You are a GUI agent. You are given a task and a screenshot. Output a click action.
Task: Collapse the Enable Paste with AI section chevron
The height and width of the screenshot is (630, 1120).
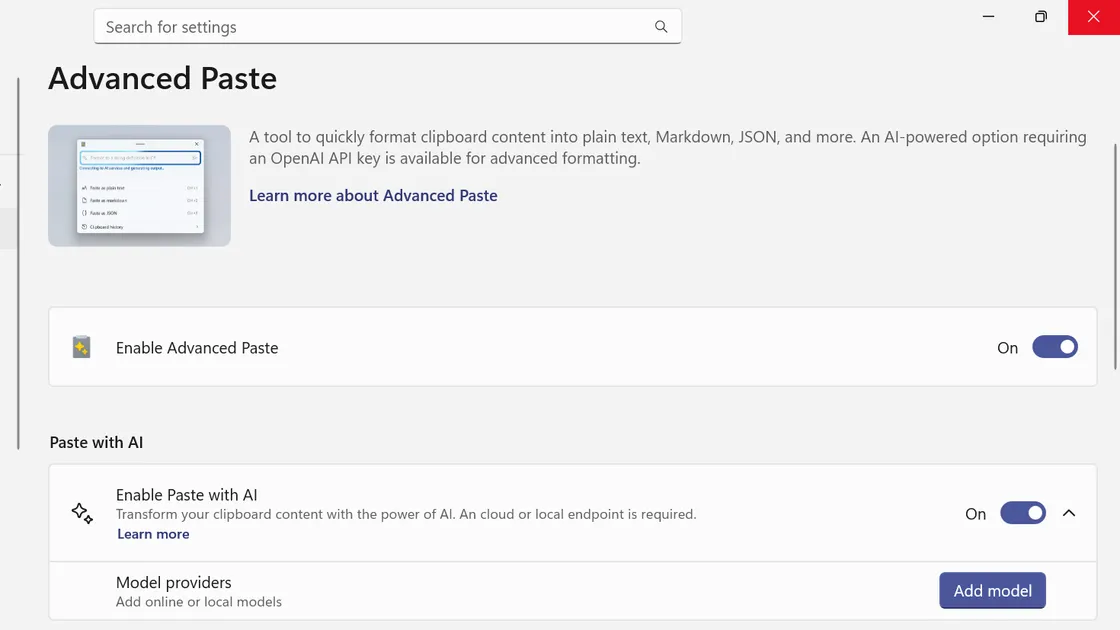click(x=1069, y=513)
